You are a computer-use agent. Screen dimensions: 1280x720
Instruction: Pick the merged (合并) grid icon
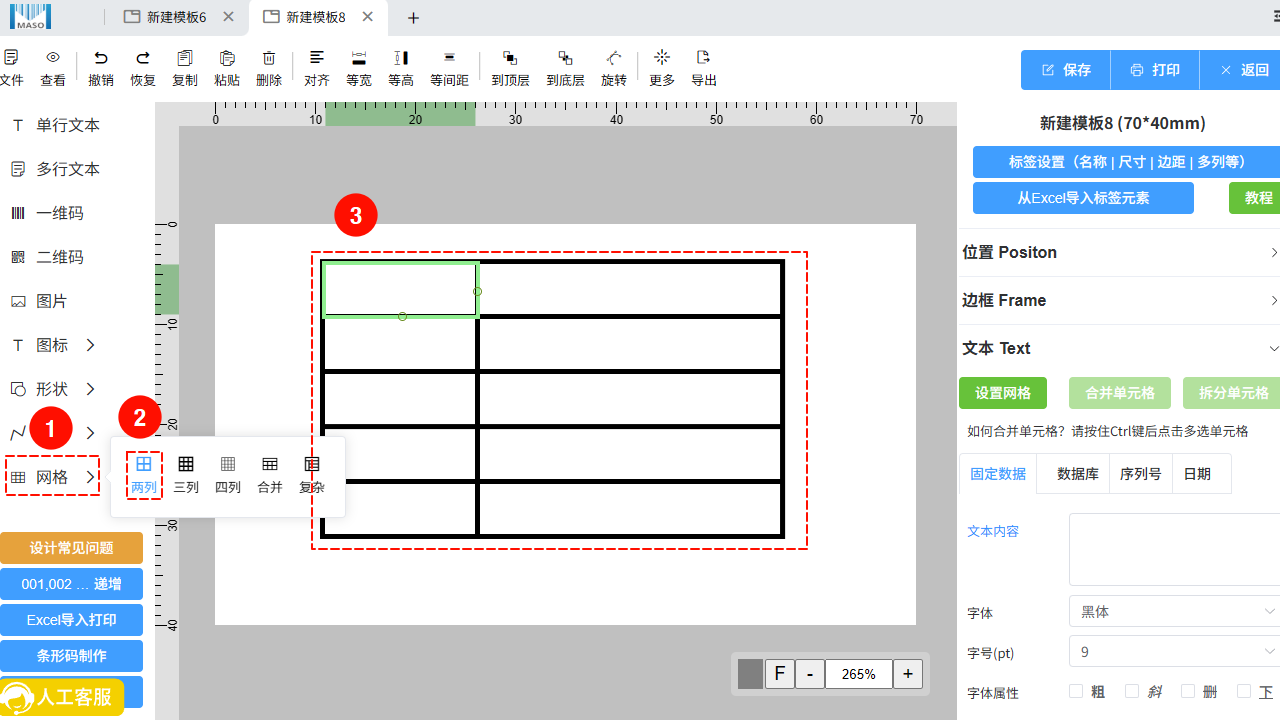tap(270, 465)
